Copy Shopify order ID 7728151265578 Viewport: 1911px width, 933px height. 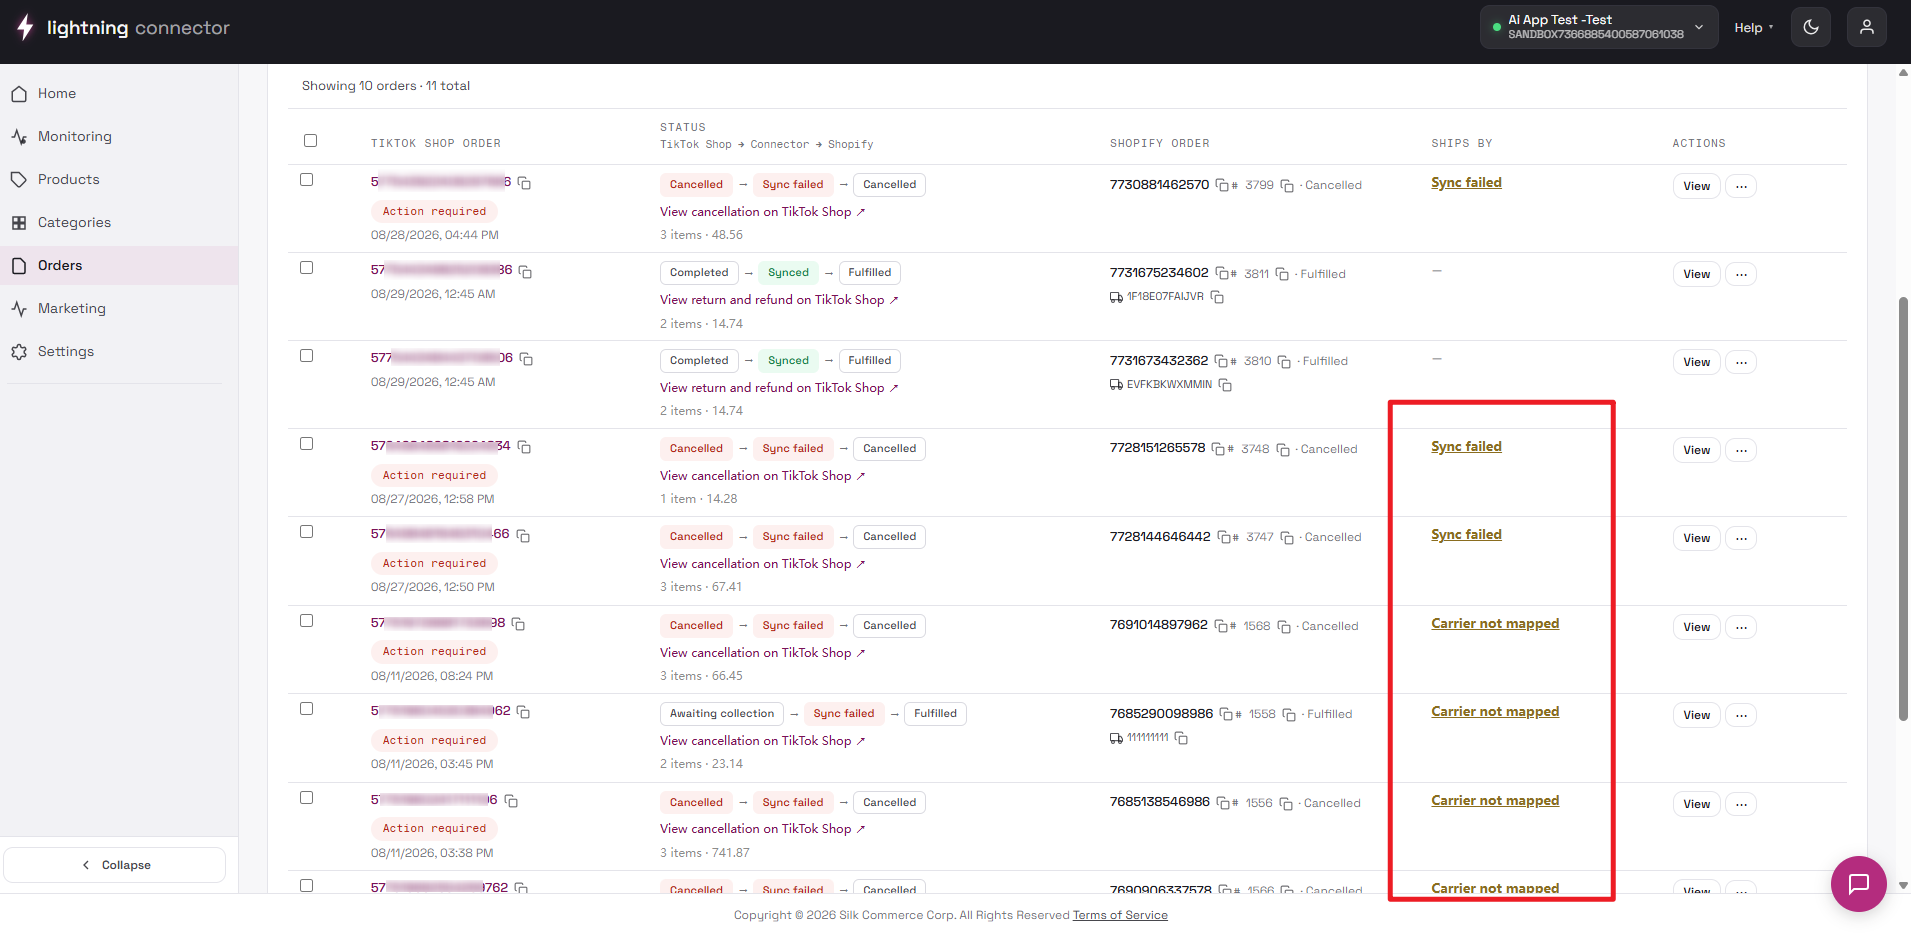pyautogui.click(x=1218, y=449)
